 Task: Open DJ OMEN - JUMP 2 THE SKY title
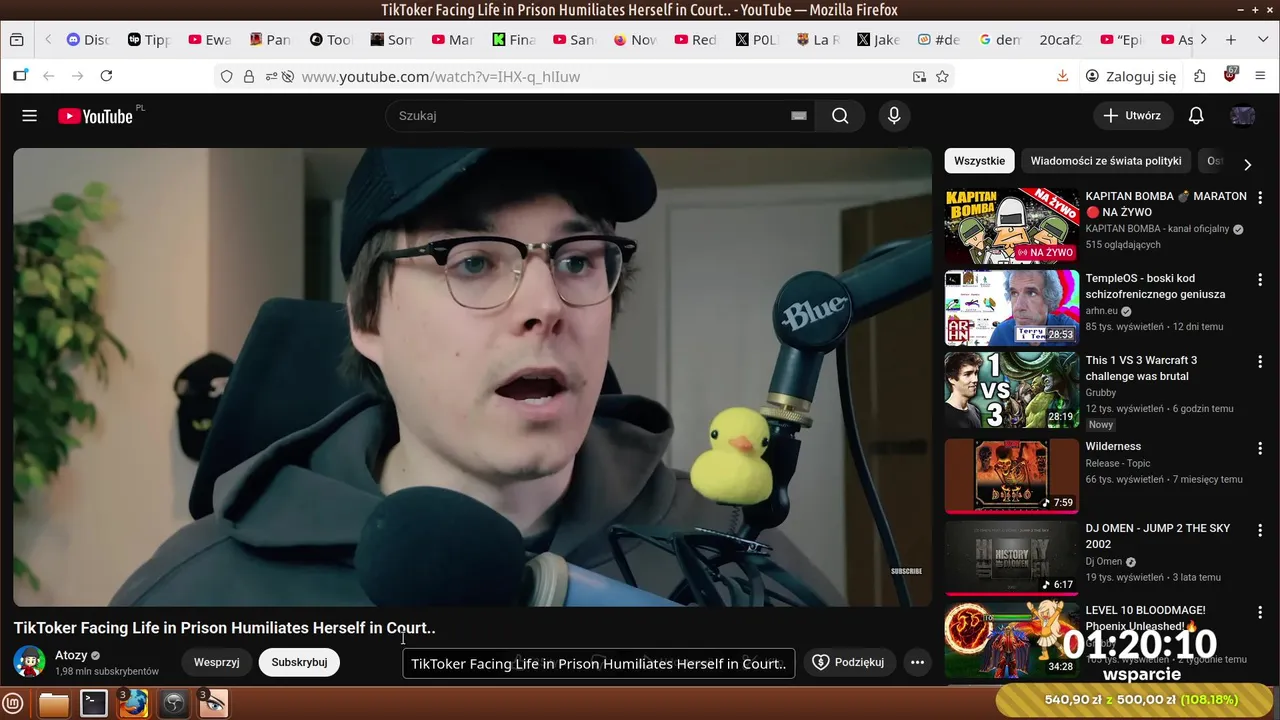pos(1158,536)
